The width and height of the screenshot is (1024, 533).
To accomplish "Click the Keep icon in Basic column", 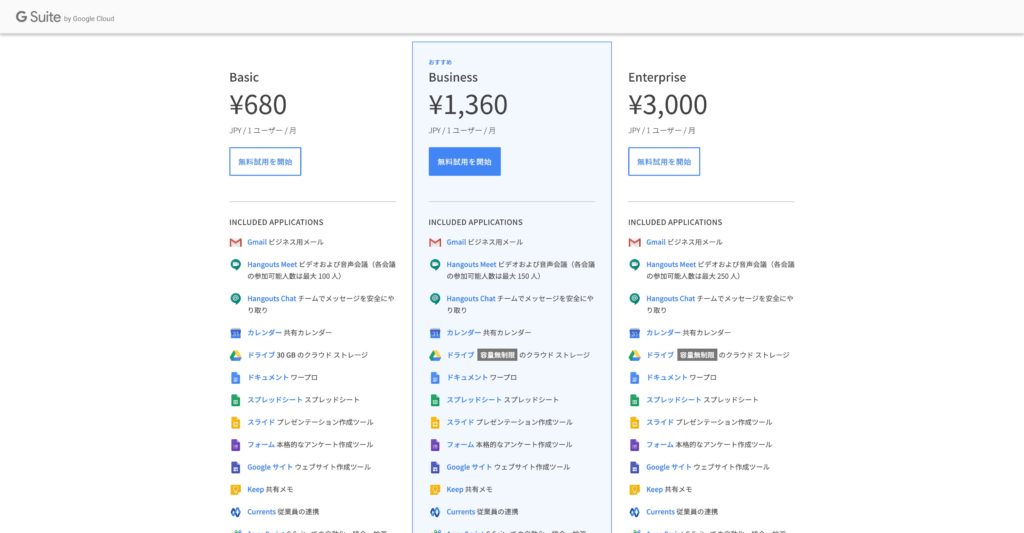I will 236,489.
